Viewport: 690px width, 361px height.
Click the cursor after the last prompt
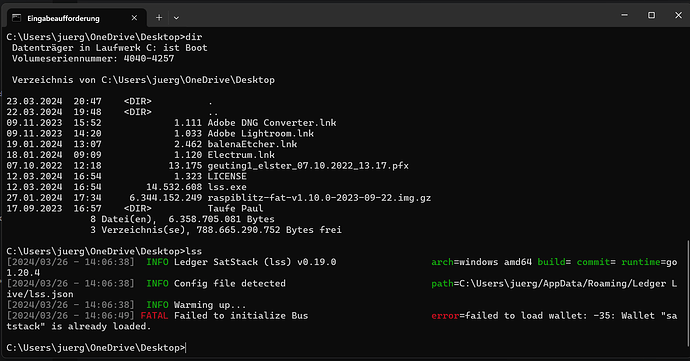click(x=186, y=348)
